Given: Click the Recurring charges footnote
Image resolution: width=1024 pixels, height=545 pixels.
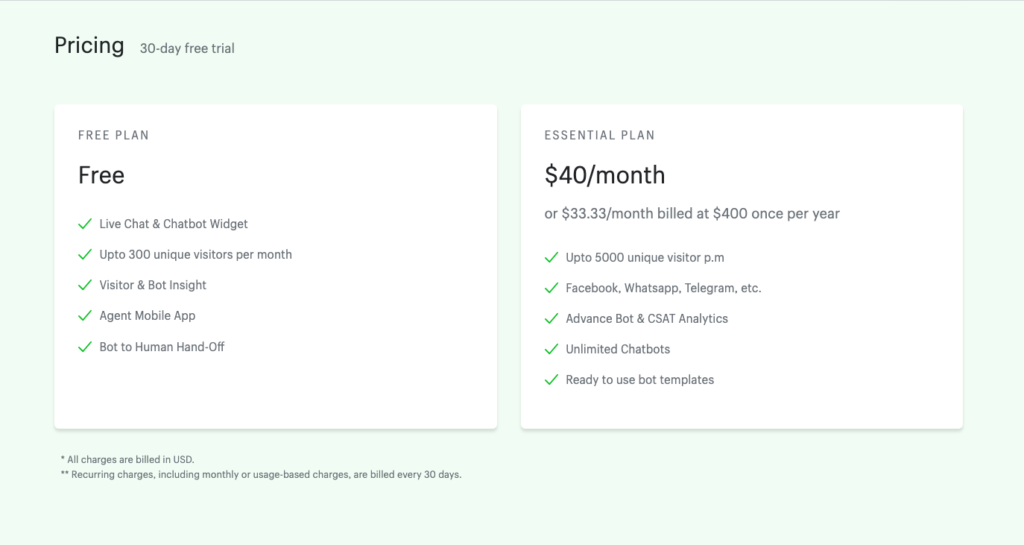Looking at the screenshot, I should click(x=261, y=475).
